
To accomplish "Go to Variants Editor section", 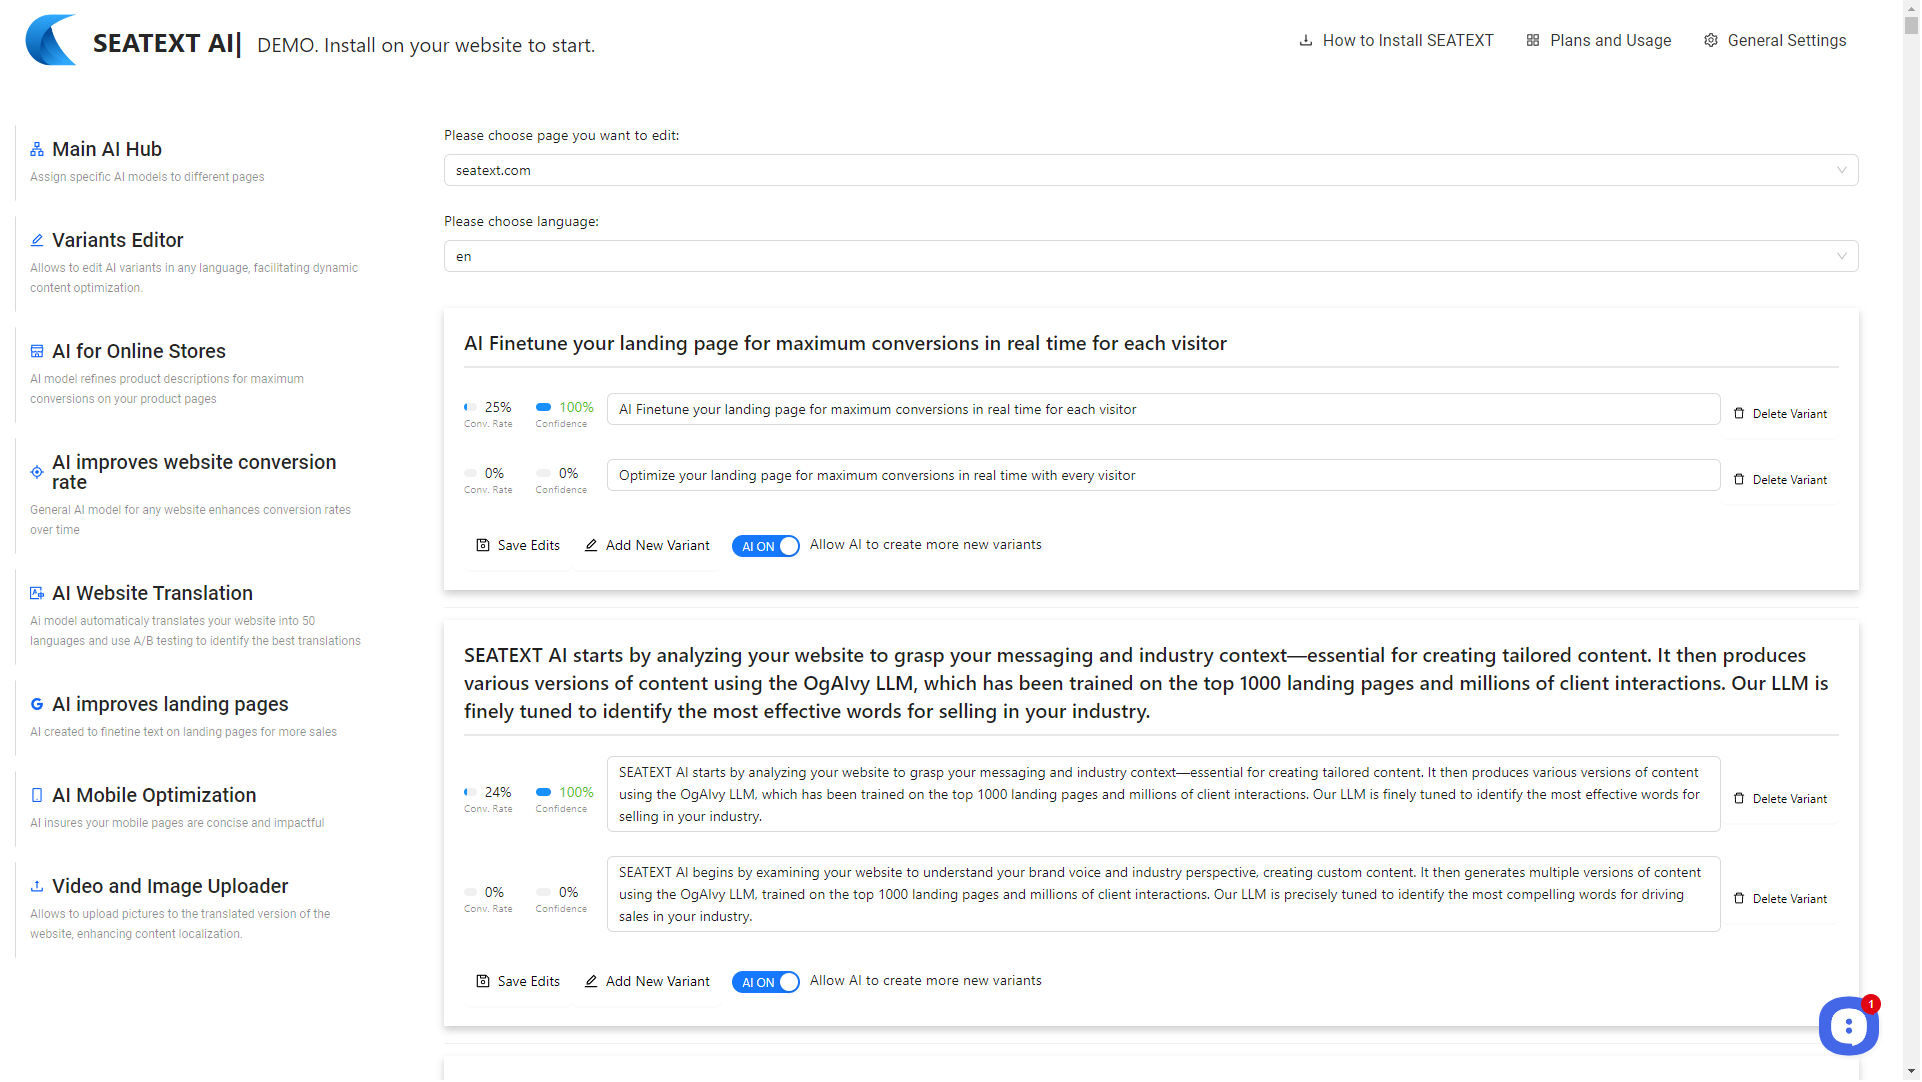I will [118, 241].
